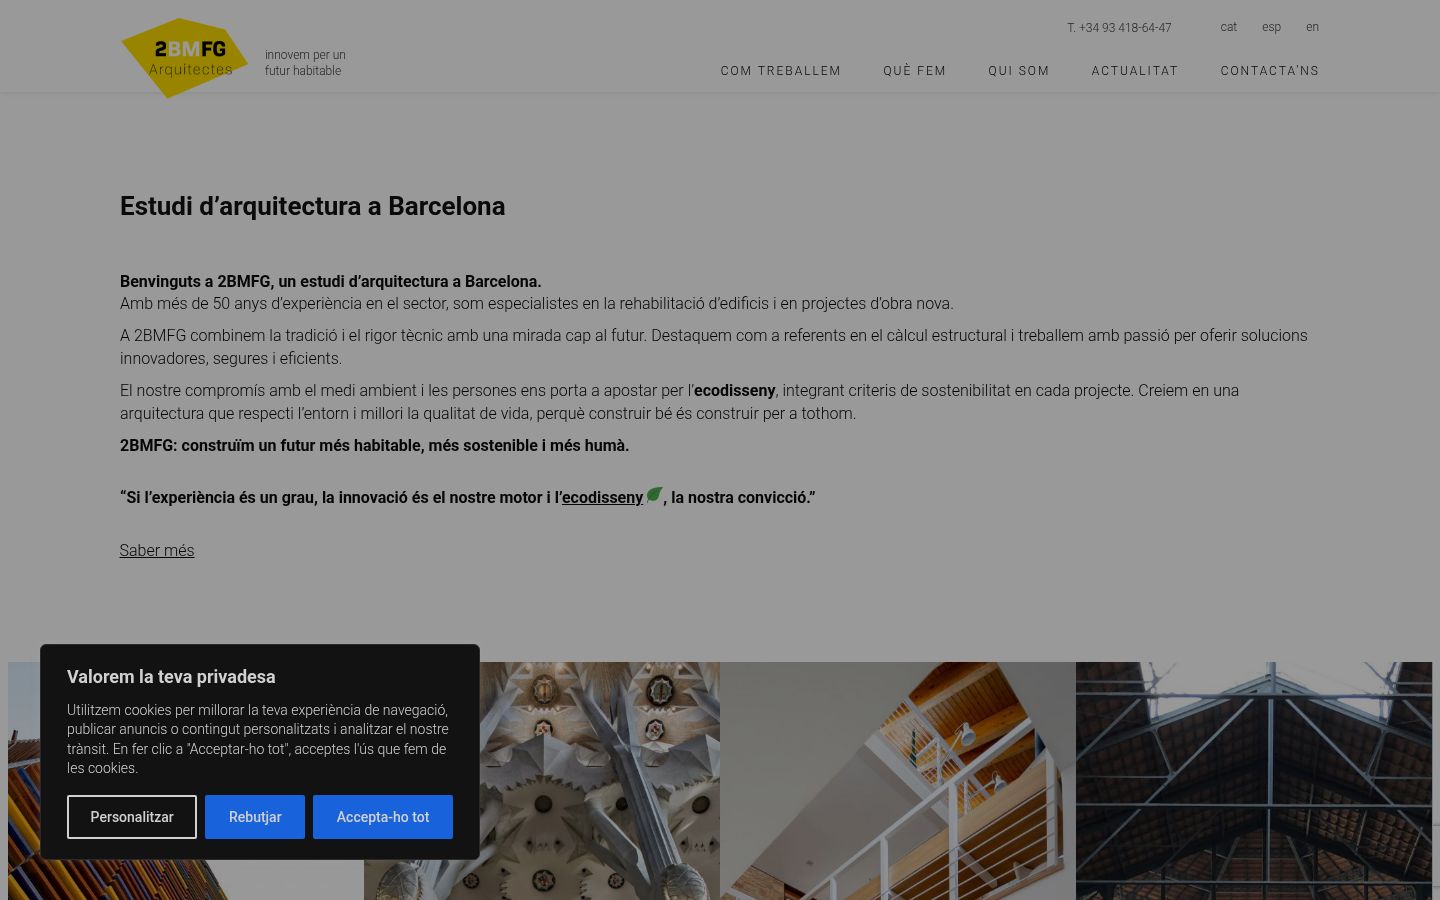This screenshot has height=900, width=1440.
Task: Click the heading Estudi d'arquitectura a Barcelona
Action: tap(313, 206)
